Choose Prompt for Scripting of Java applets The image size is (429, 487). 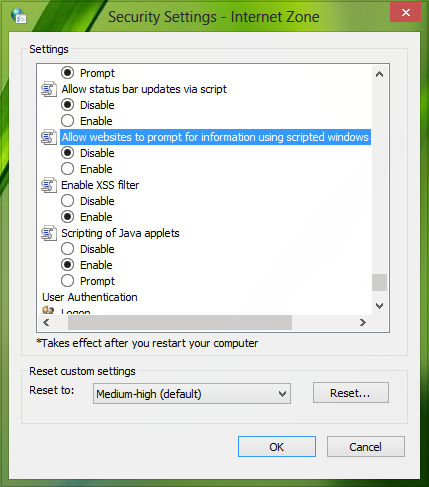pos(67,281)
